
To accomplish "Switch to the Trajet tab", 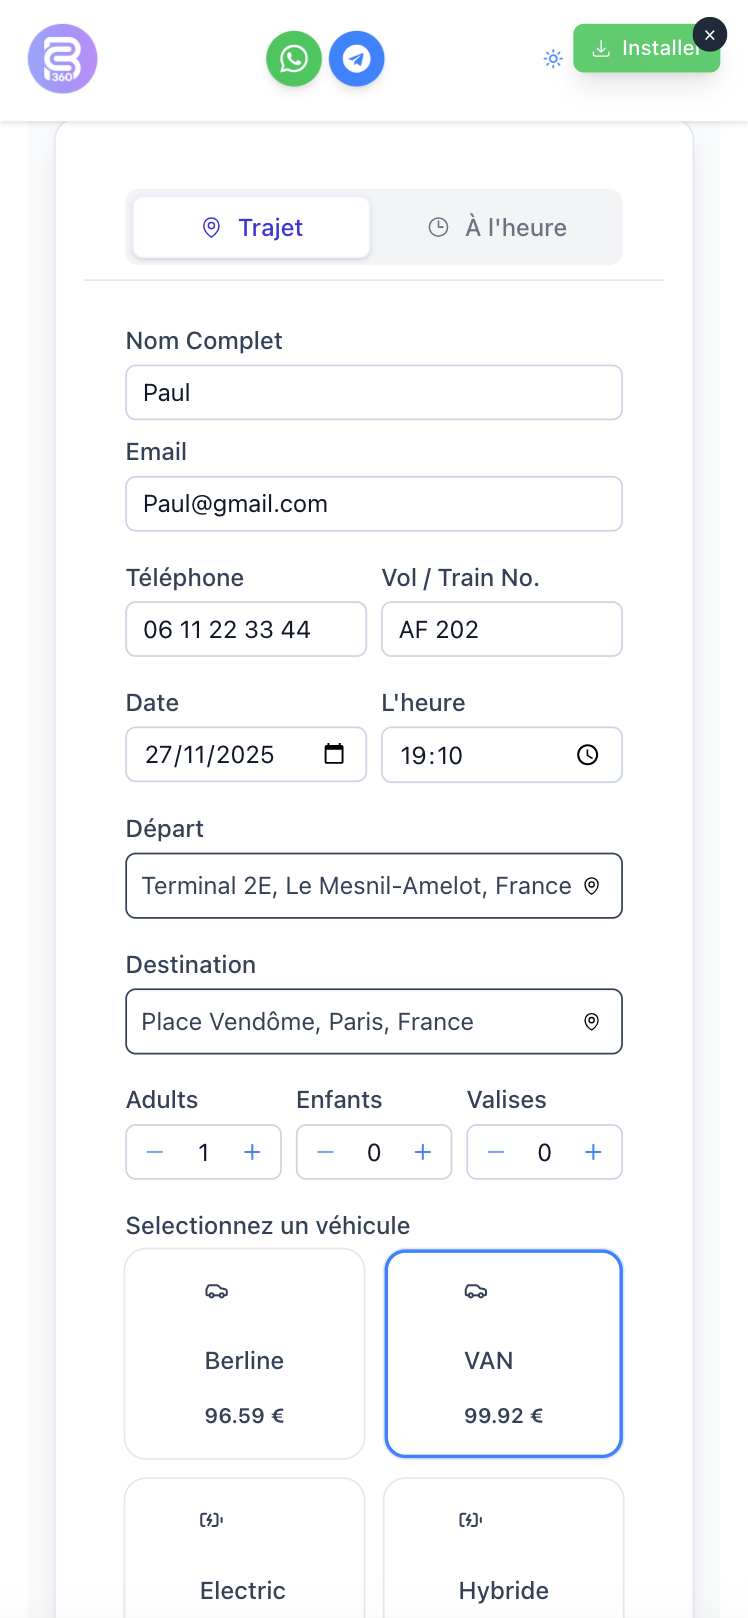I will [x=251, y=227].
